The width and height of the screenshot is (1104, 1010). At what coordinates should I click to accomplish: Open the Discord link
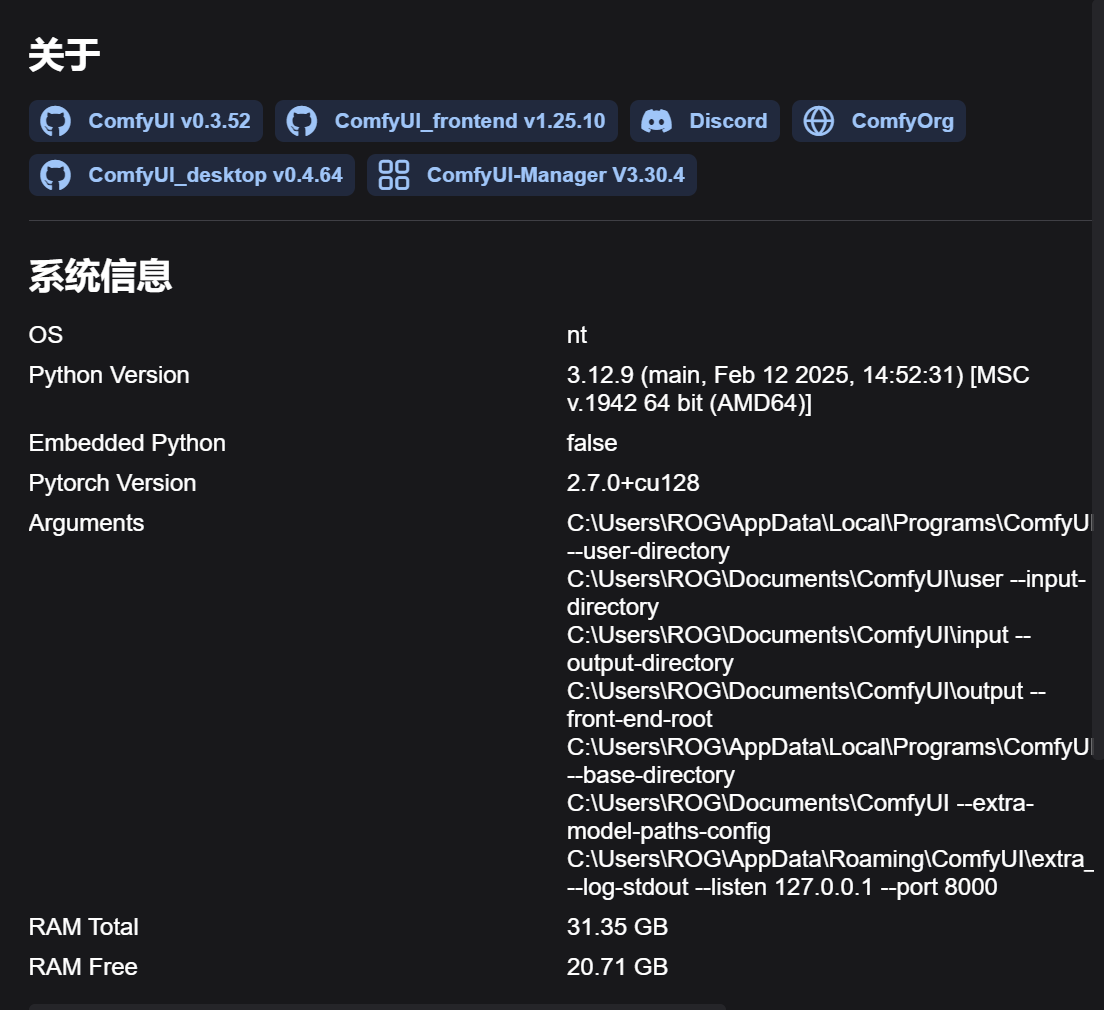click(x=705, y=121)
